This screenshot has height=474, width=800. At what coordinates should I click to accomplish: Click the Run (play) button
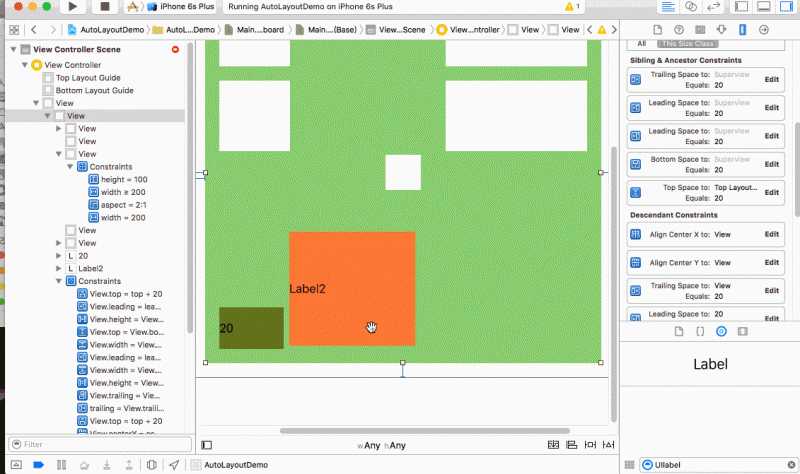(x=74, y=6)
